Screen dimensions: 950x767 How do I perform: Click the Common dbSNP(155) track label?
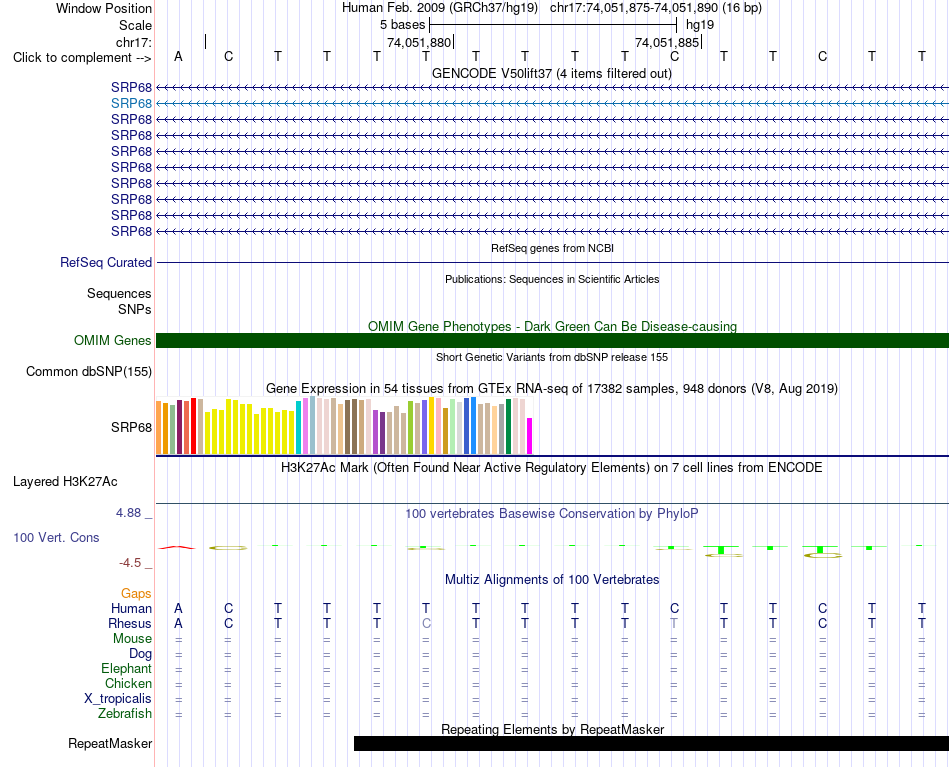pos(88,371)
